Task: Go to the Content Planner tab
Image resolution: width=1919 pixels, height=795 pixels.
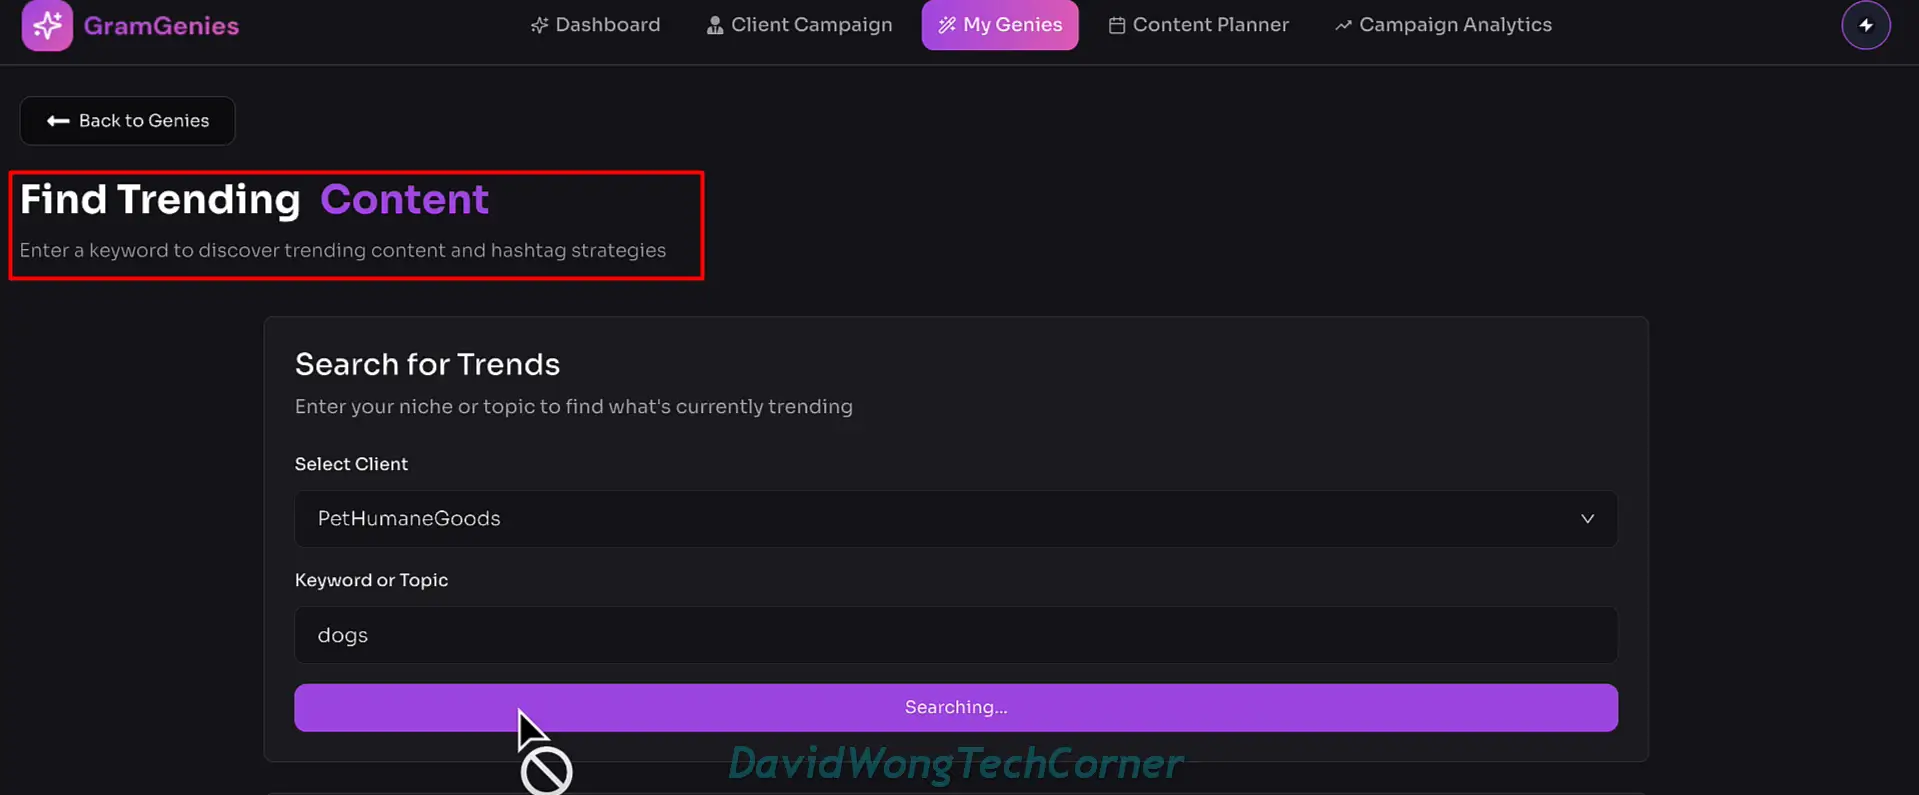Action: 1198,25
